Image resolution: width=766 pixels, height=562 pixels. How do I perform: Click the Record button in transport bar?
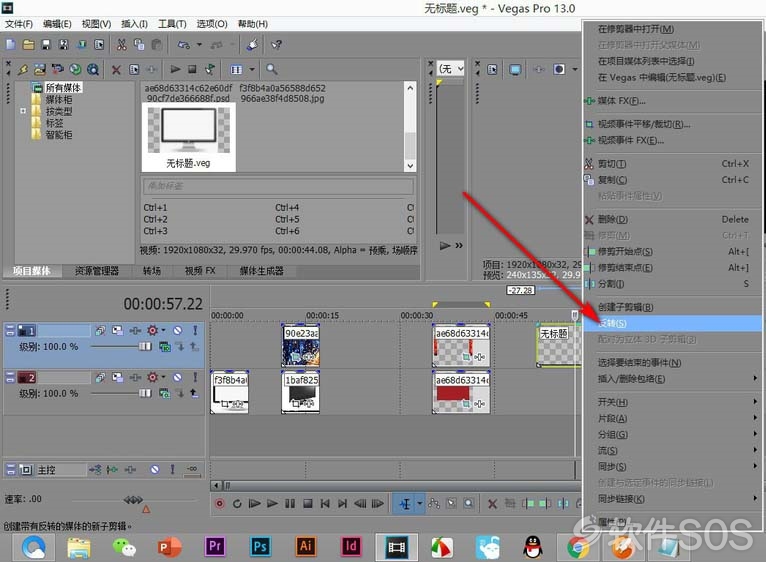click(x=220, y=503)
